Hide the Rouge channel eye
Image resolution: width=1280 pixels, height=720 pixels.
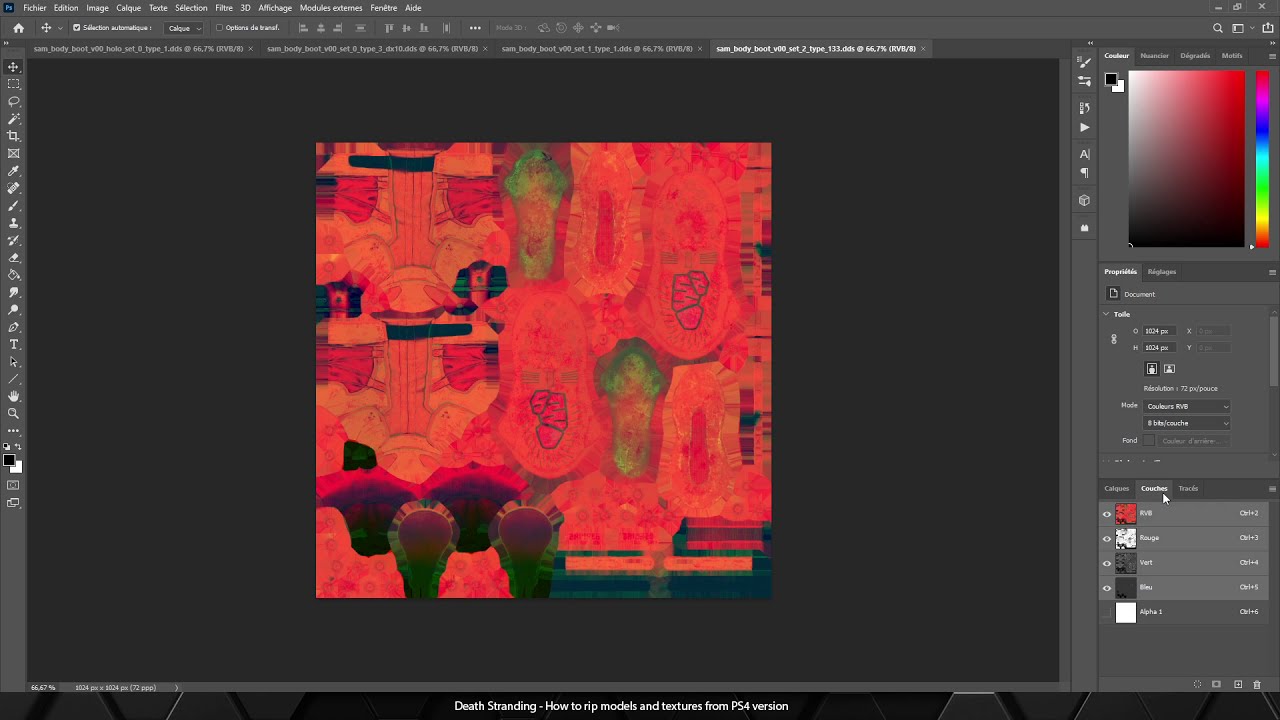tap(1107, 538)
